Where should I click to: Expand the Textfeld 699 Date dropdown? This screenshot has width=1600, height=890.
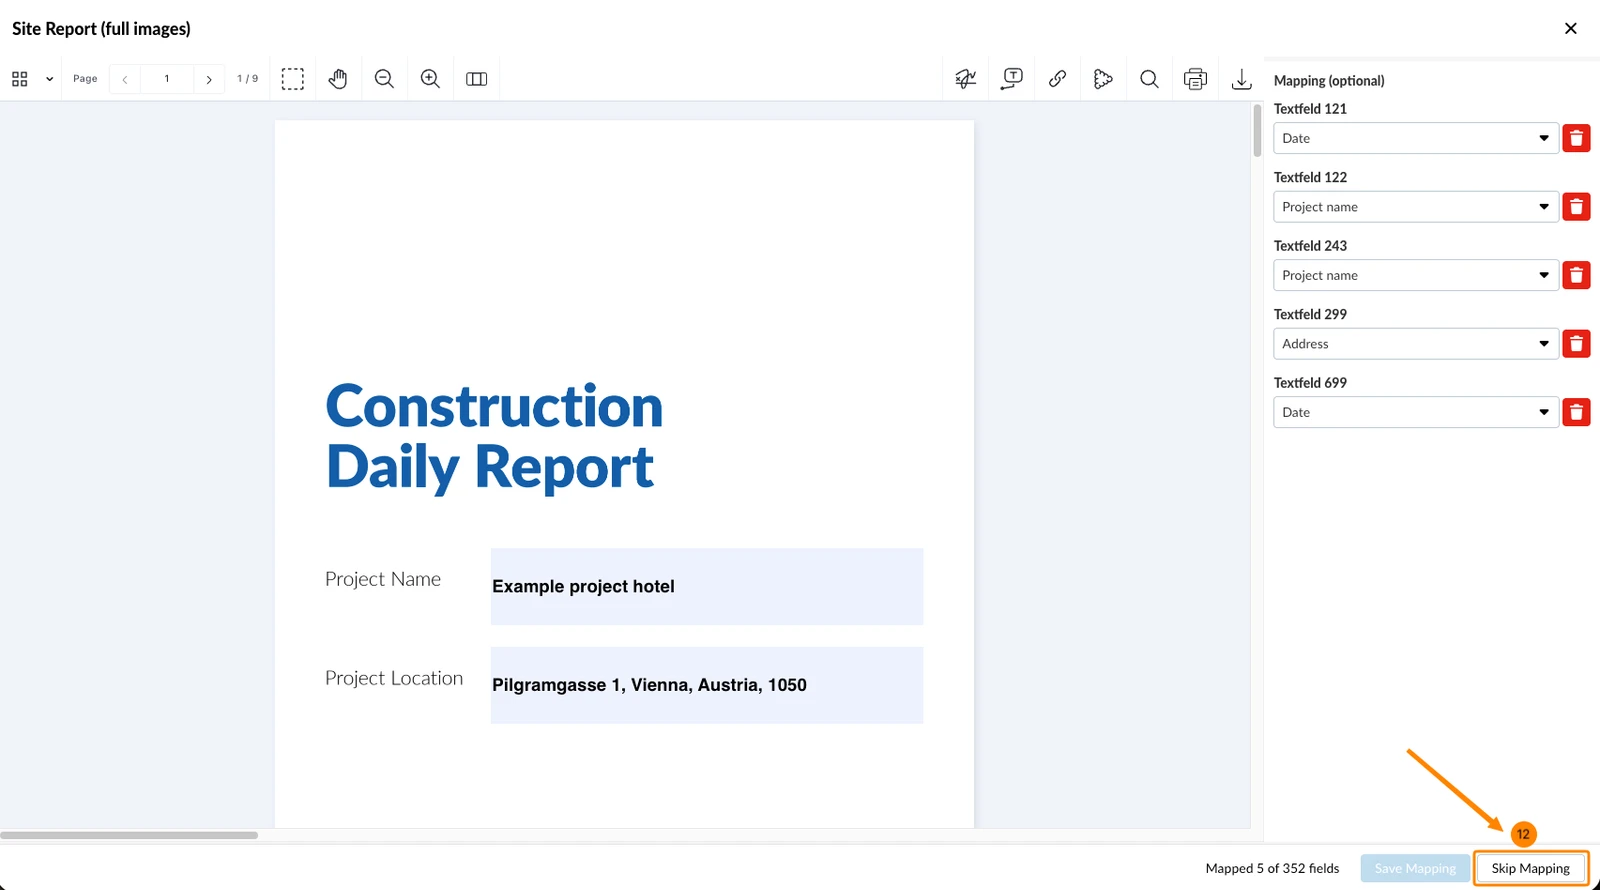pyautogui.click(x=1415, y=412)
